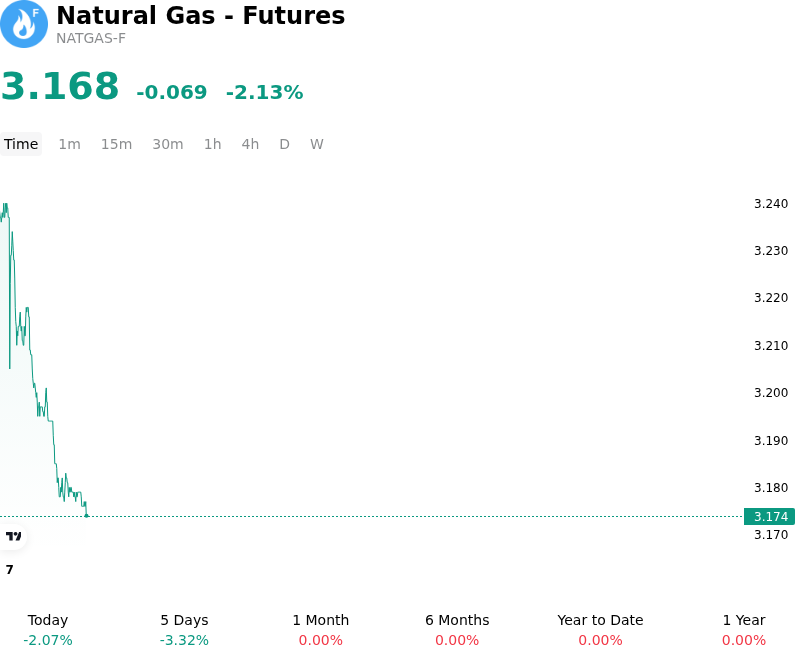The width and height of the screenshot is (800, 660).
Task: Click the 3.174 current price label
Action: pos(770,517)
